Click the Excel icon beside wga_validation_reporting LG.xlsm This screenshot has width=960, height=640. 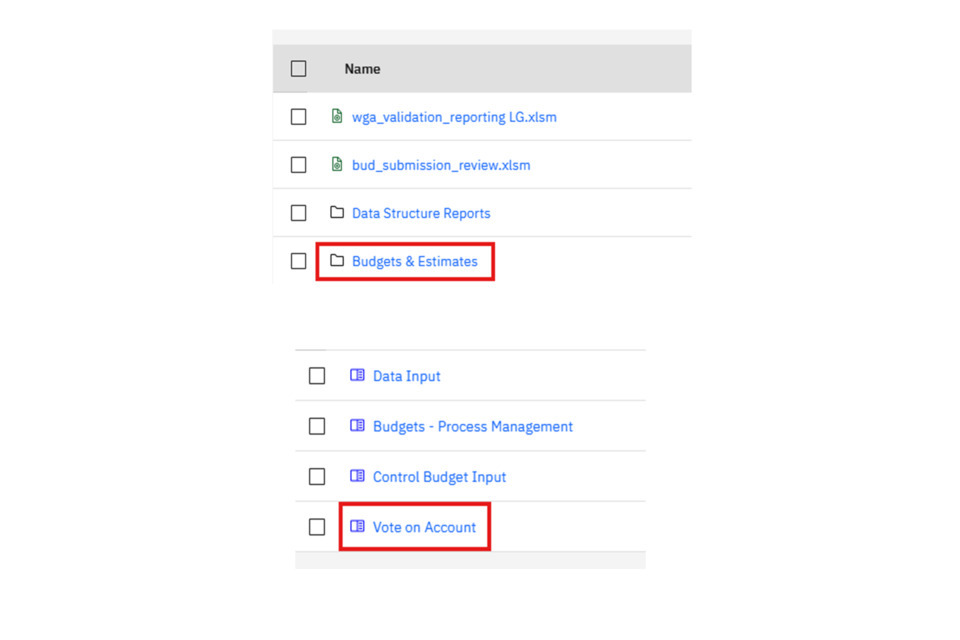pyautogui.click(x=337, y=117)
